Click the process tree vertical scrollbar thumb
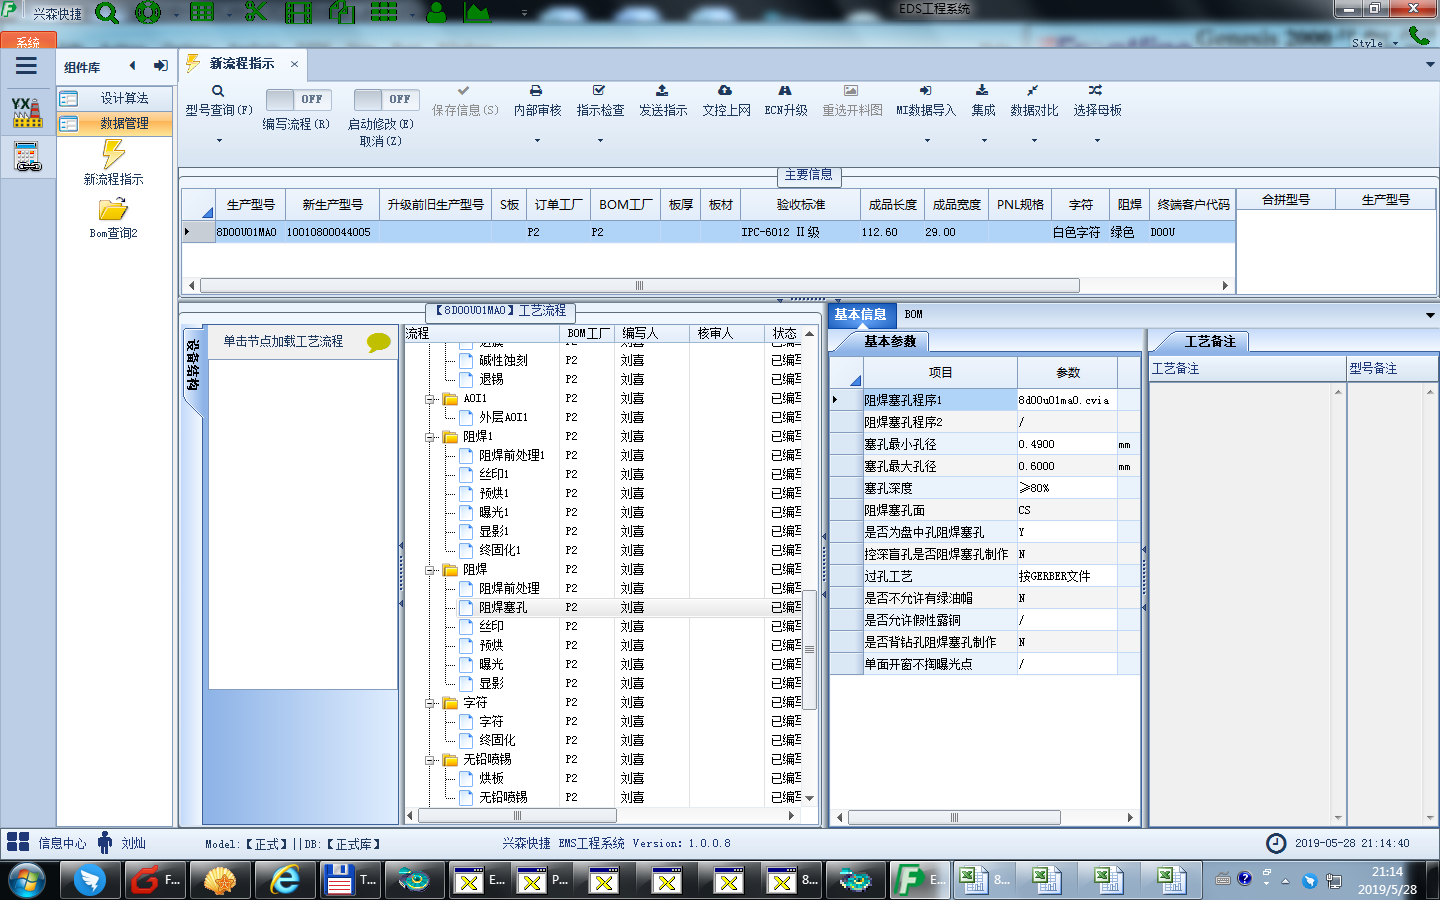The height and width of the screenshot is (900, 1440). point(809,650)
